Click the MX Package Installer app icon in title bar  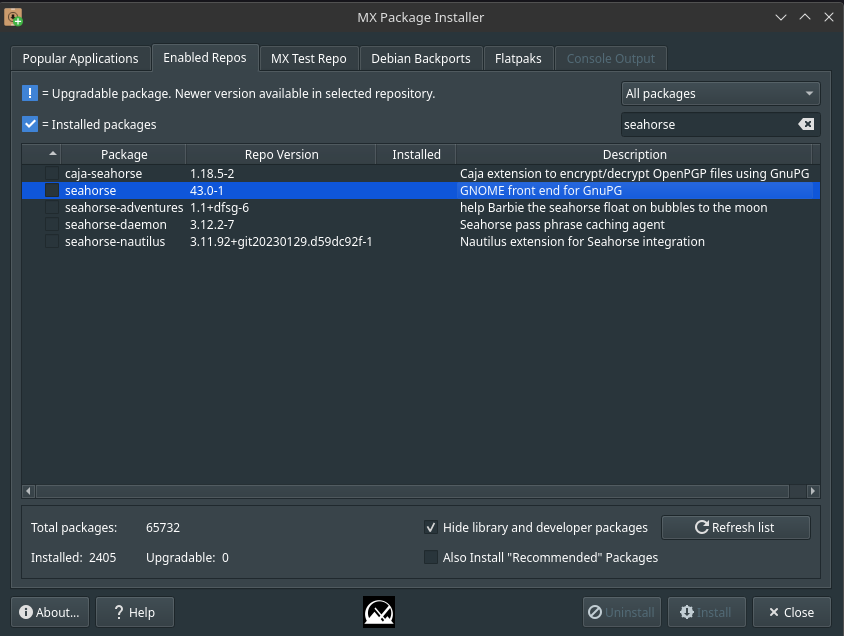13,17
